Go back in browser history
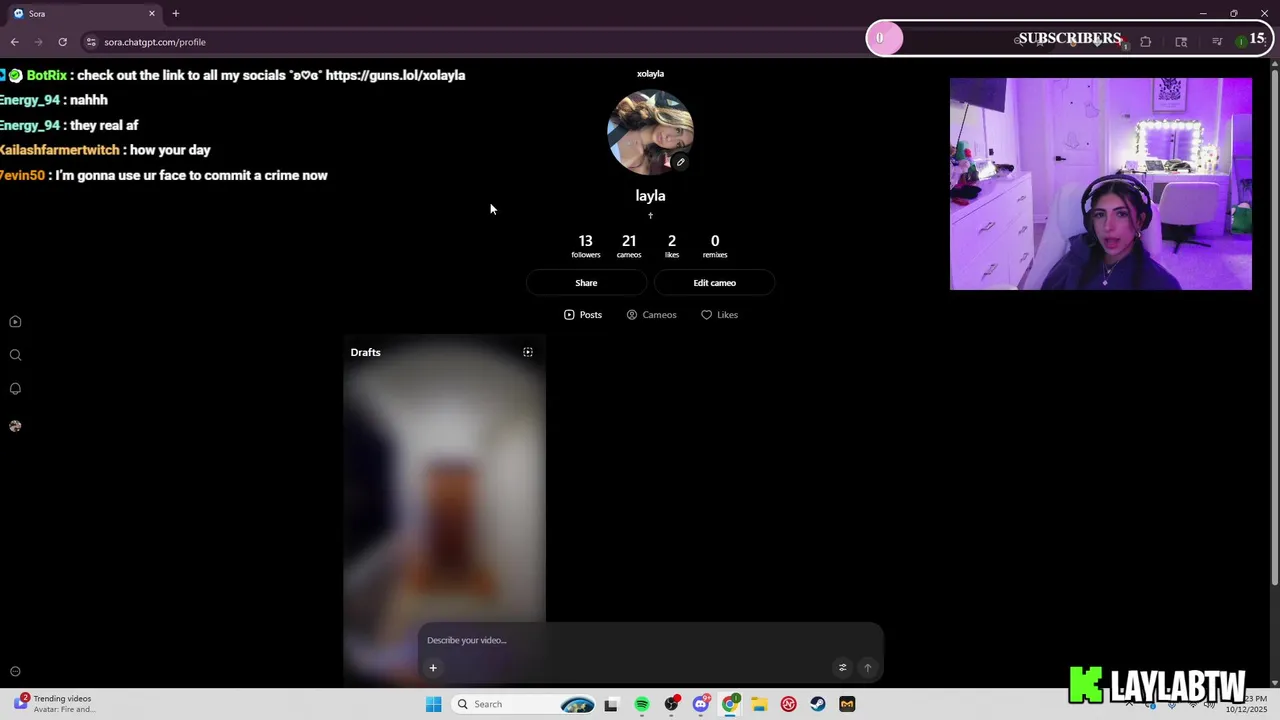The width and height of the screenshot is (1280, 720). click(x=14, y=42)
